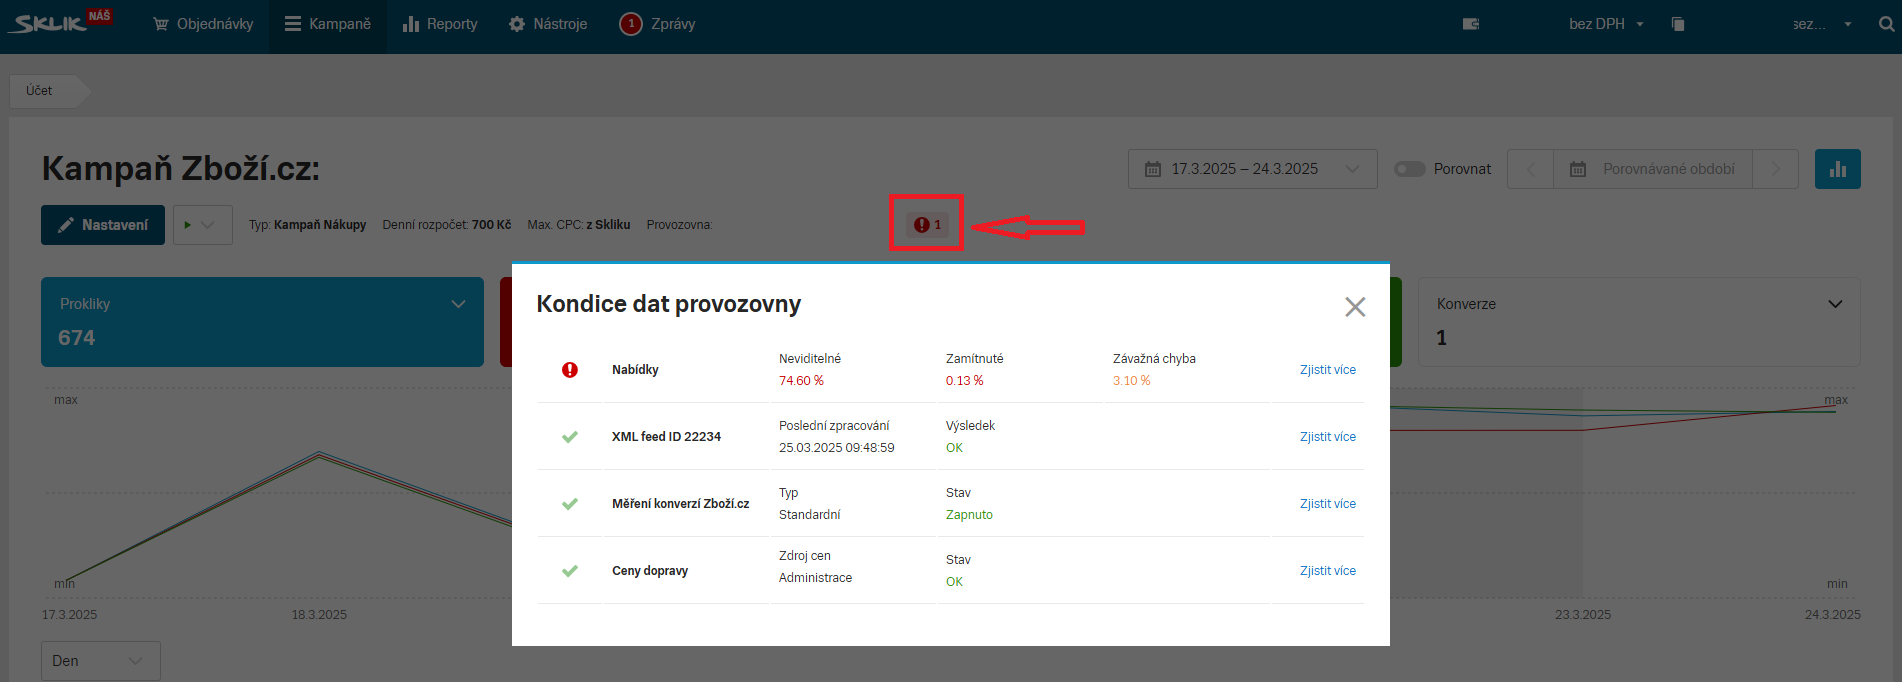Click the timestamp 25.03.2025 09:48:59
The width and height of the screenshot is (1902, 682).
tap(837, 448)
